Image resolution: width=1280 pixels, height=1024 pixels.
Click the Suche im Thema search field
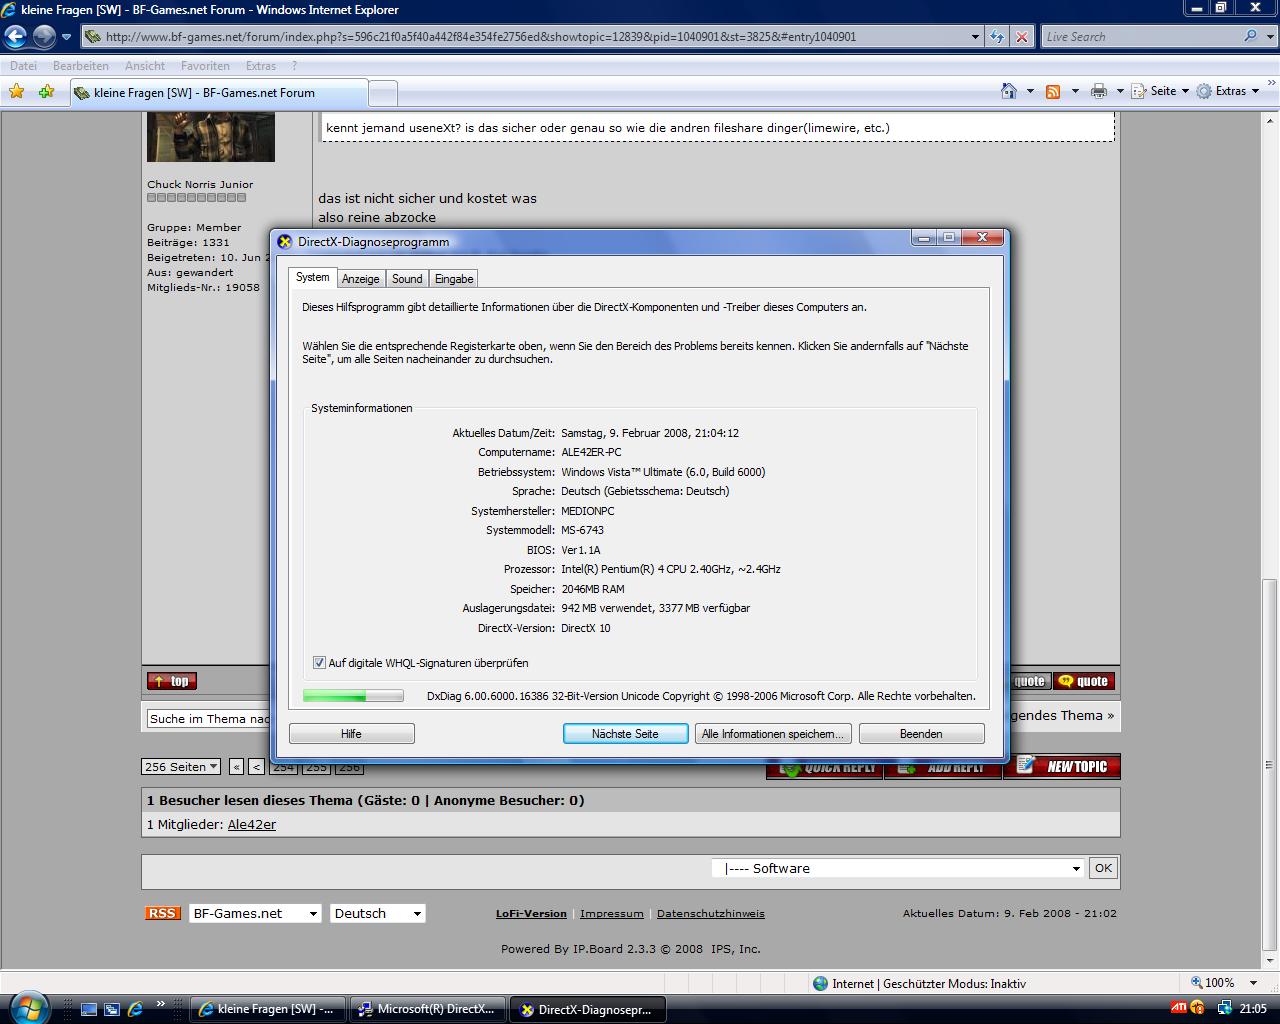click(209, 718)
